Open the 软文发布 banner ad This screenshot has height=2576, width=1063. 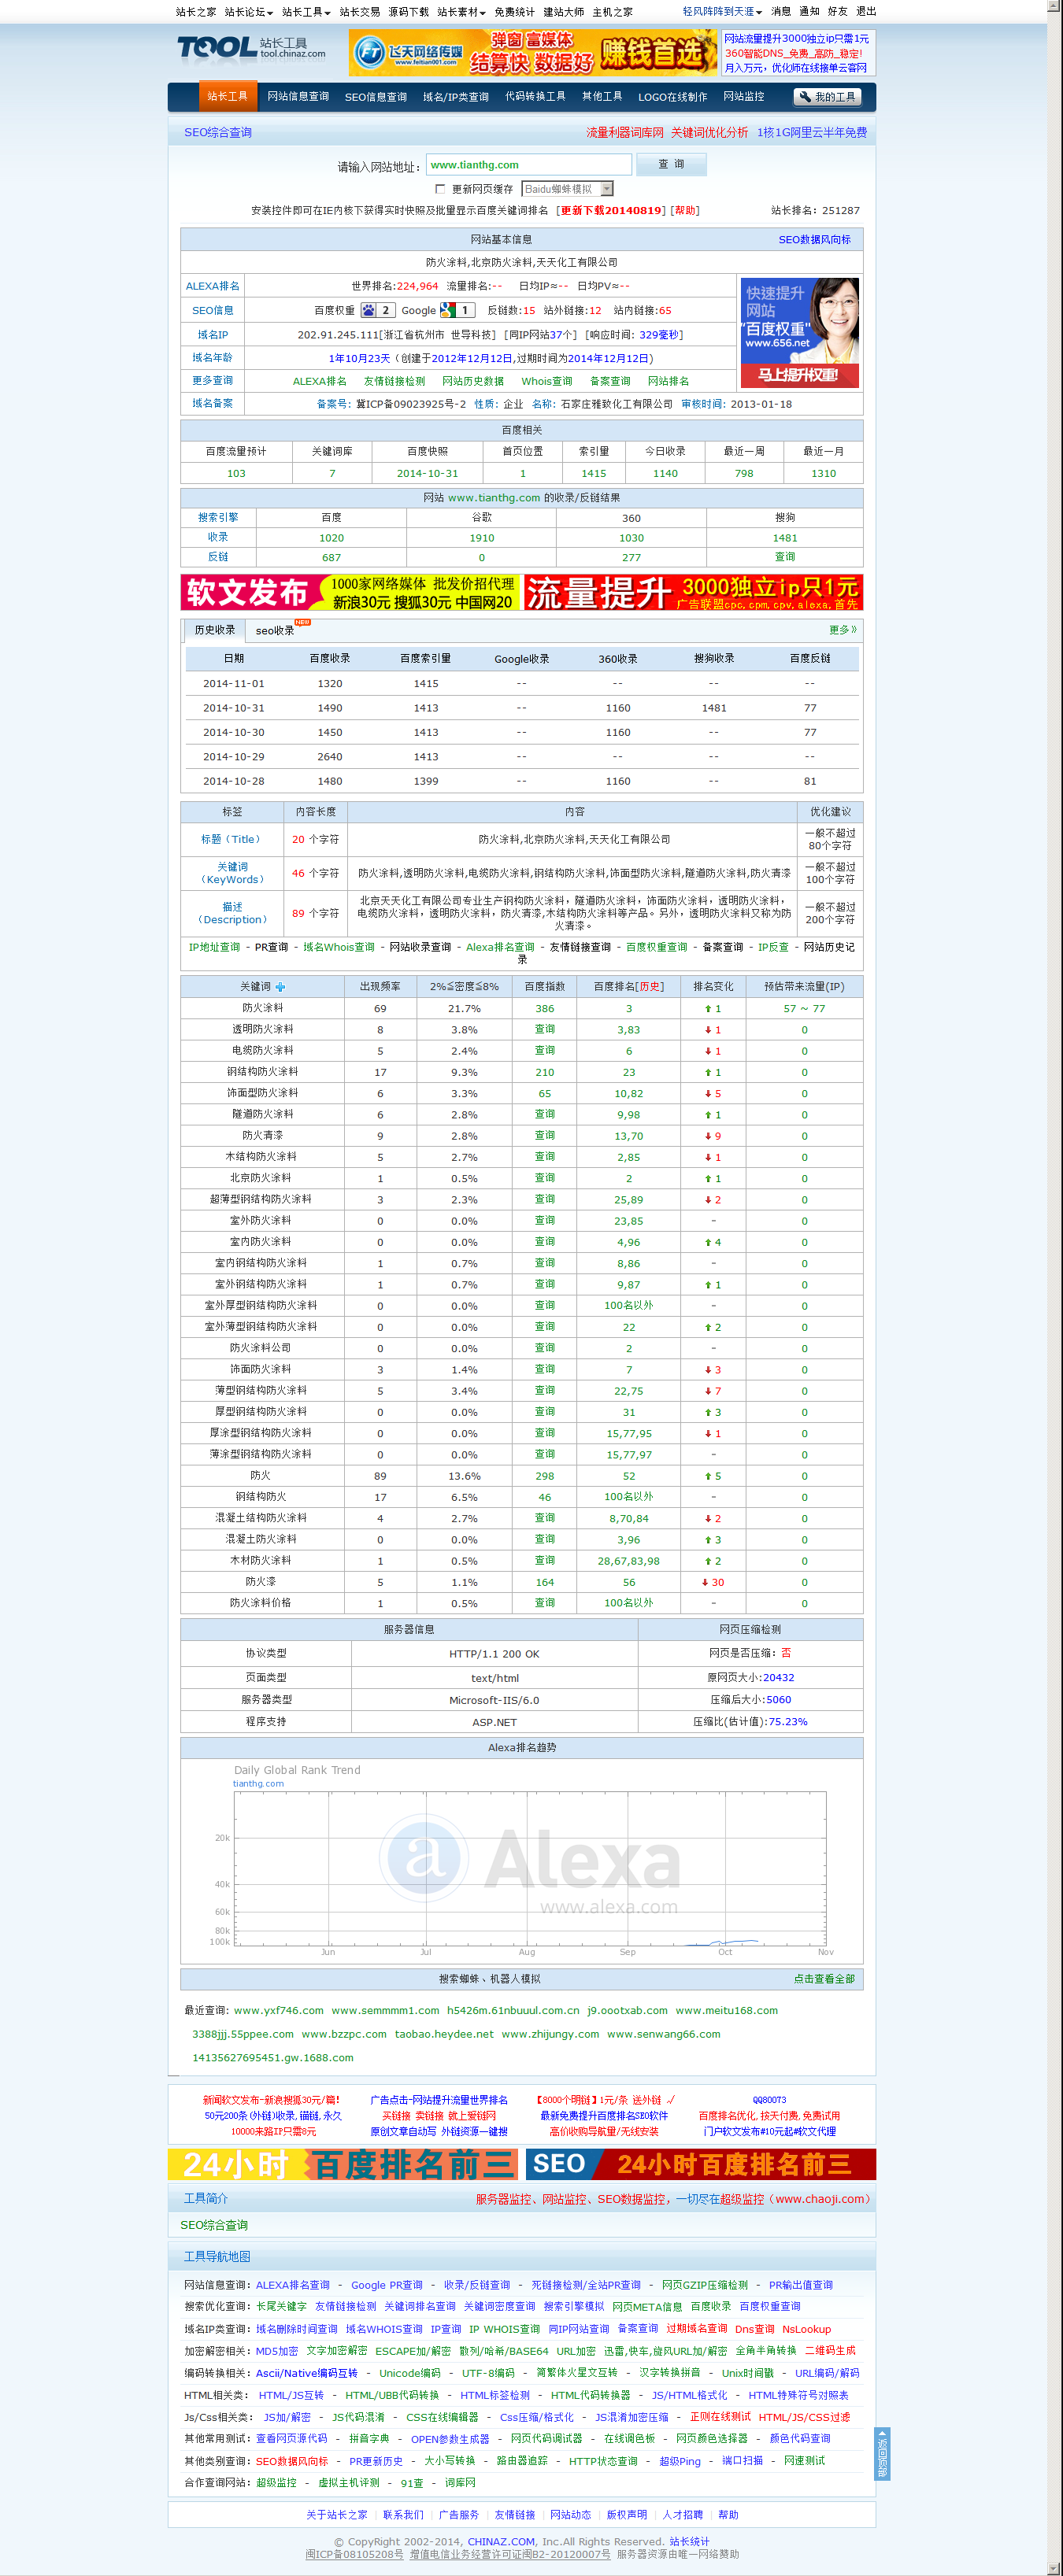[x=350, y=592]
